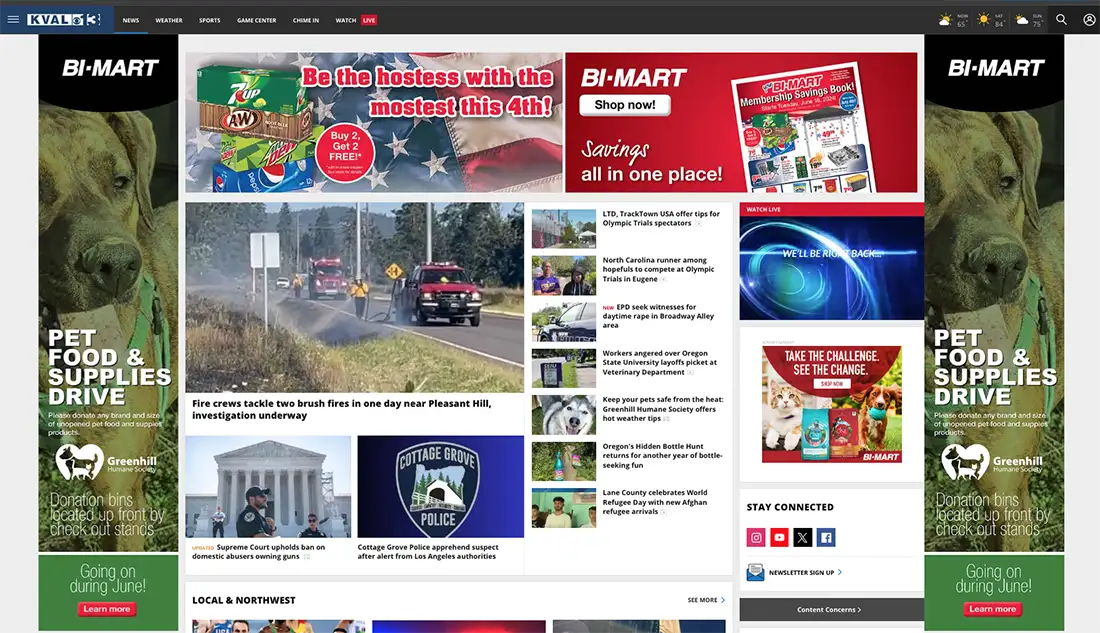Open the bottle hunt story thumbnail
The width and height of the screenshot is (1100, 633).
(x=564, y=461)
